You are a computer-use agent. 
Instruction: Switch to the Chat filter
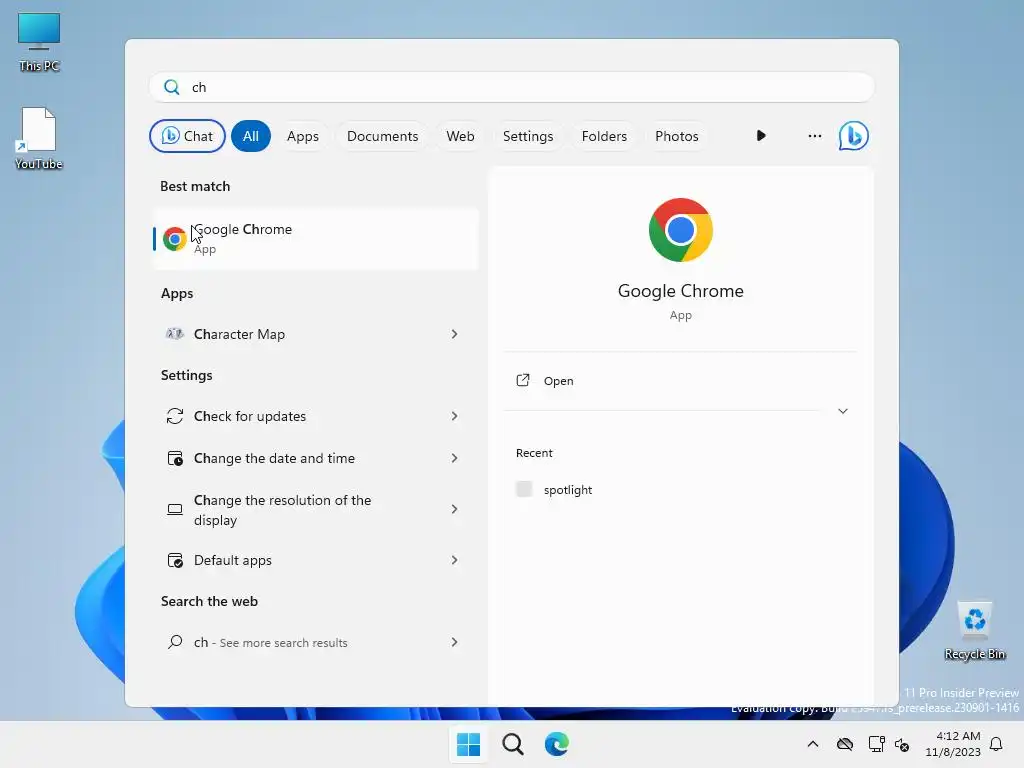click(187, 136)
